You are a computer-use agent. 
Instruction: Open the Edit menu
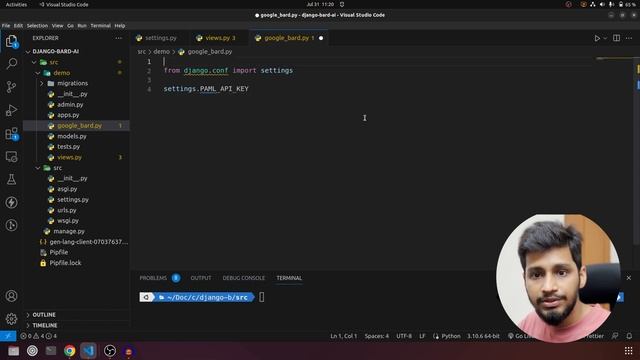pos(18,25)
